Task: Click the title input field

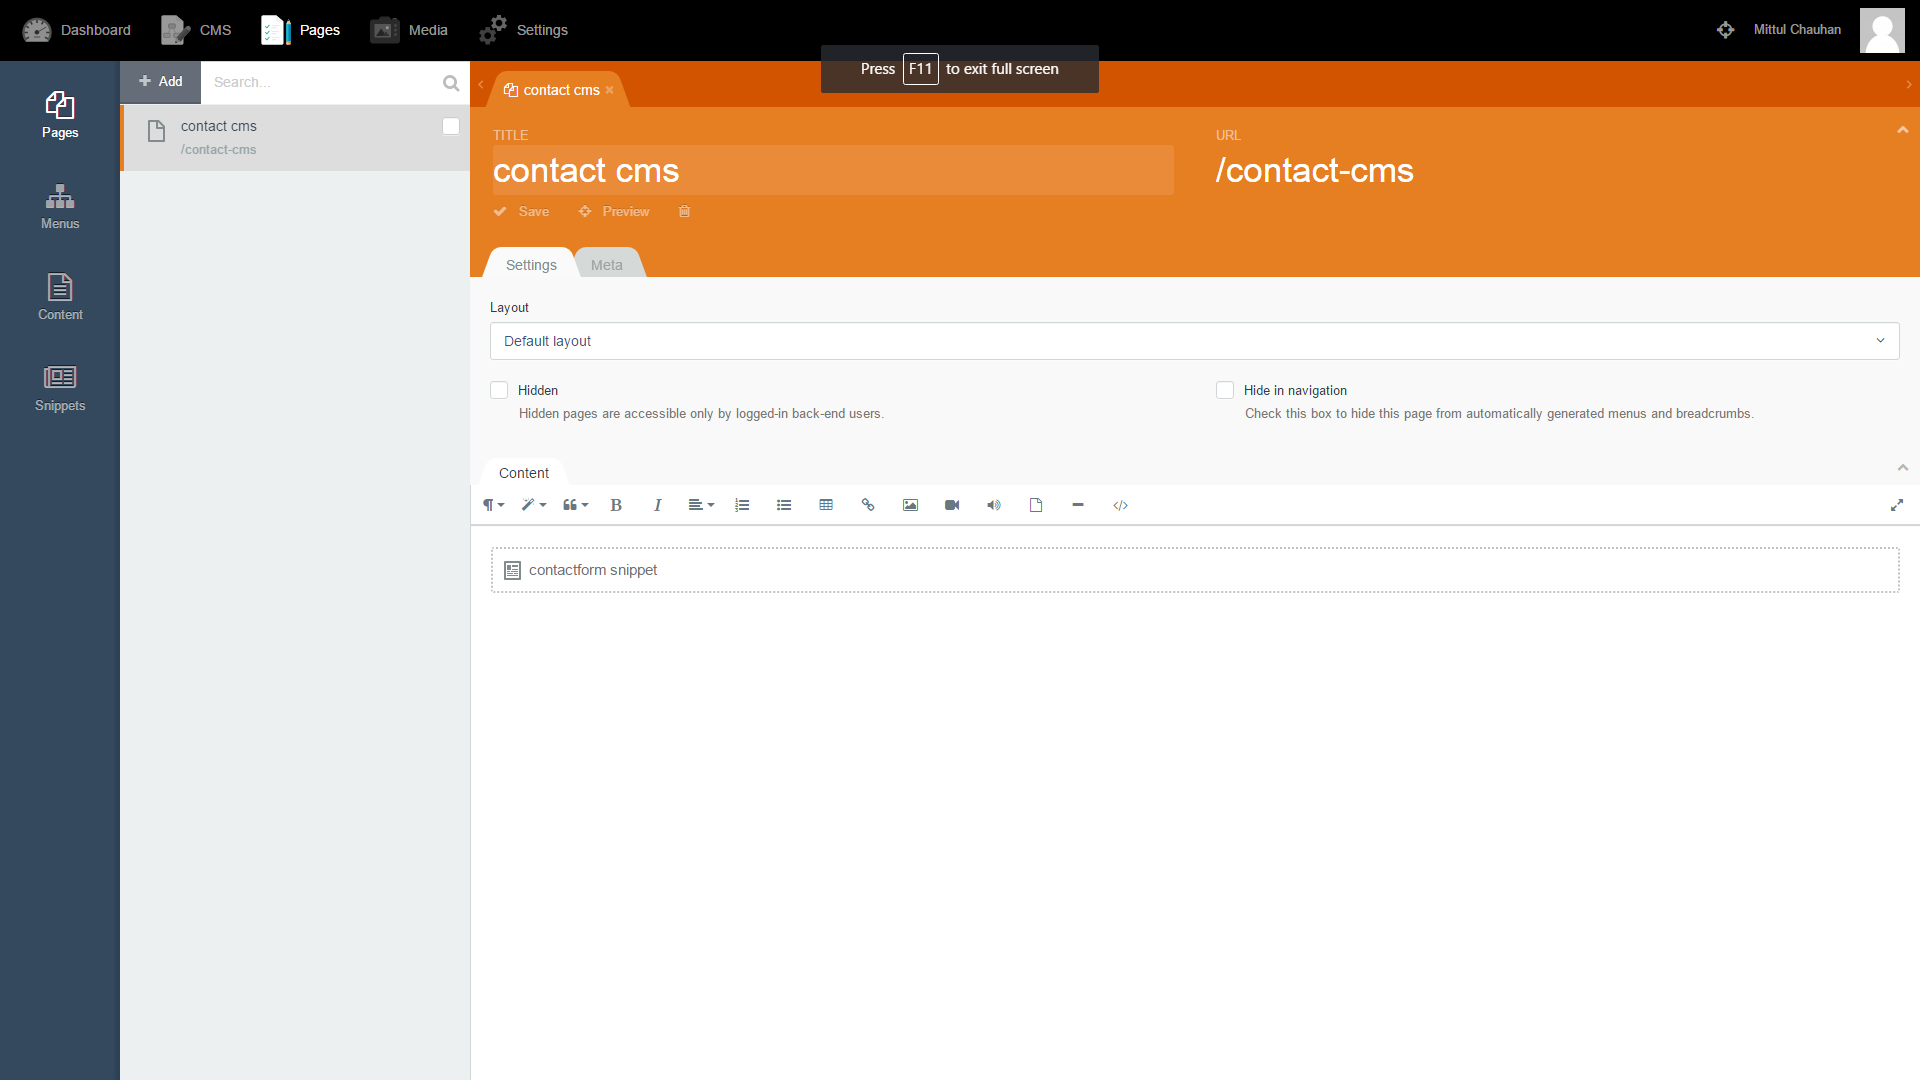Action: pos(833,170)
